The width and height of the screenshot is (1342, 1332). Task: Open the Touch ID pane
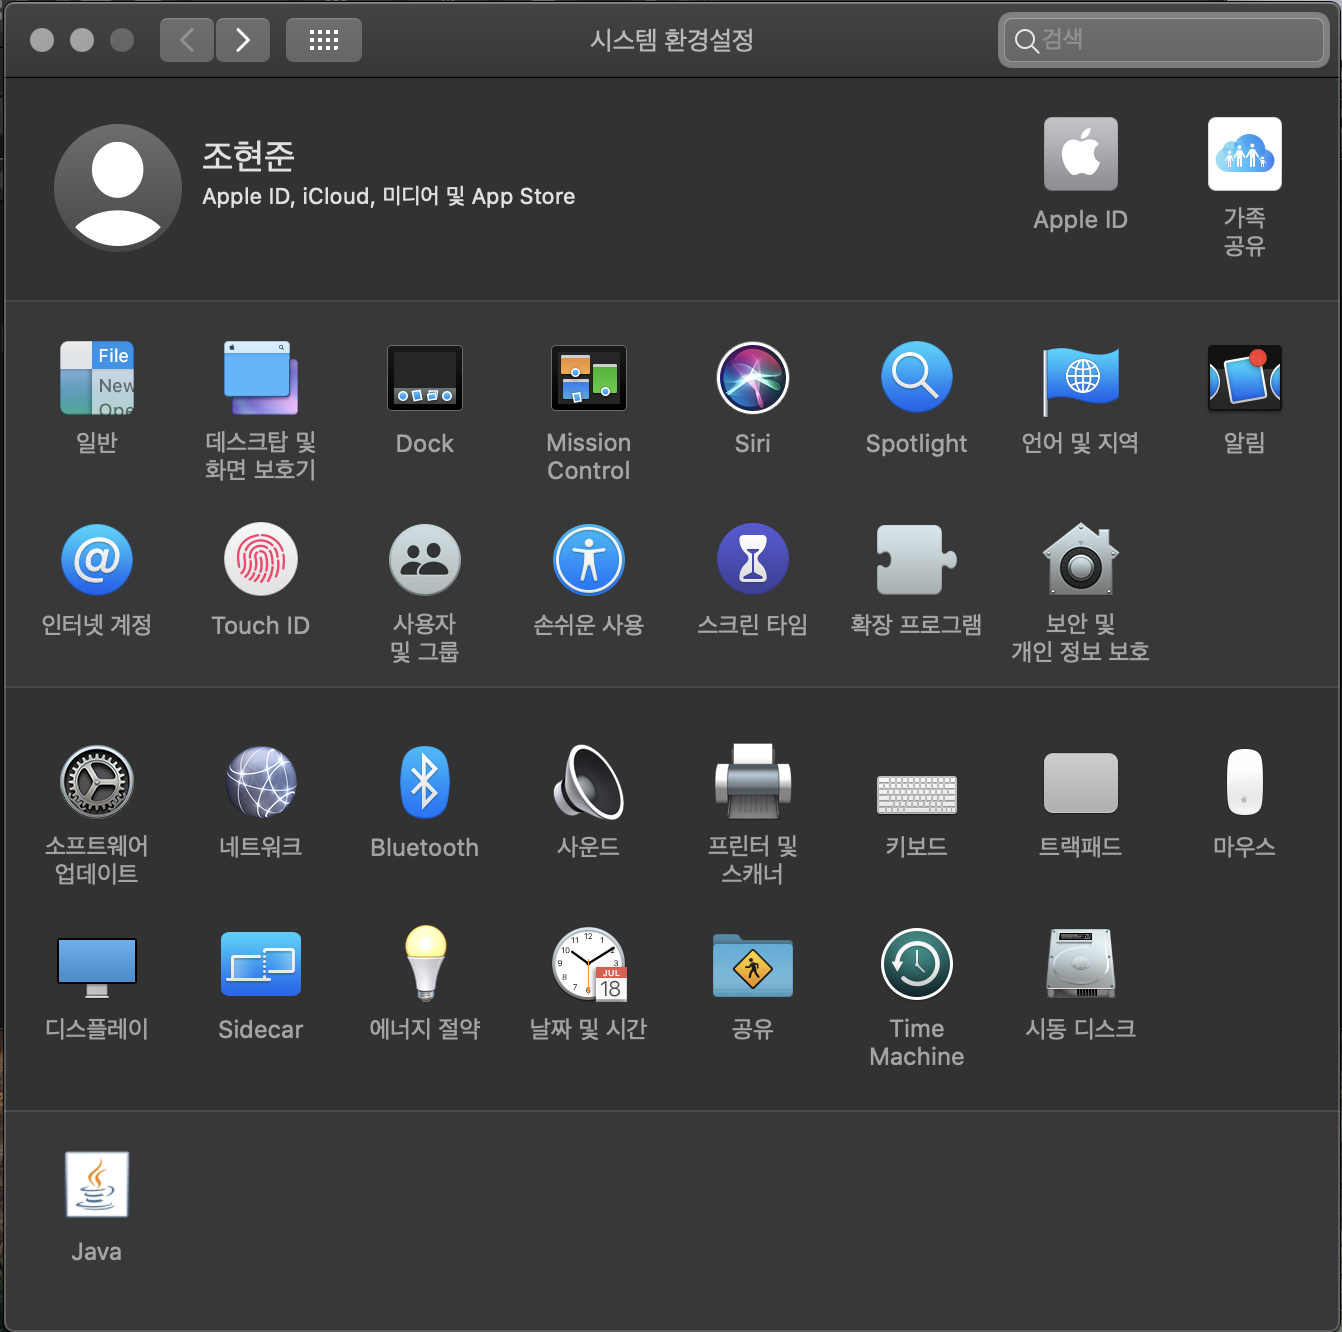pyautogui.click(x=261, y=560)
